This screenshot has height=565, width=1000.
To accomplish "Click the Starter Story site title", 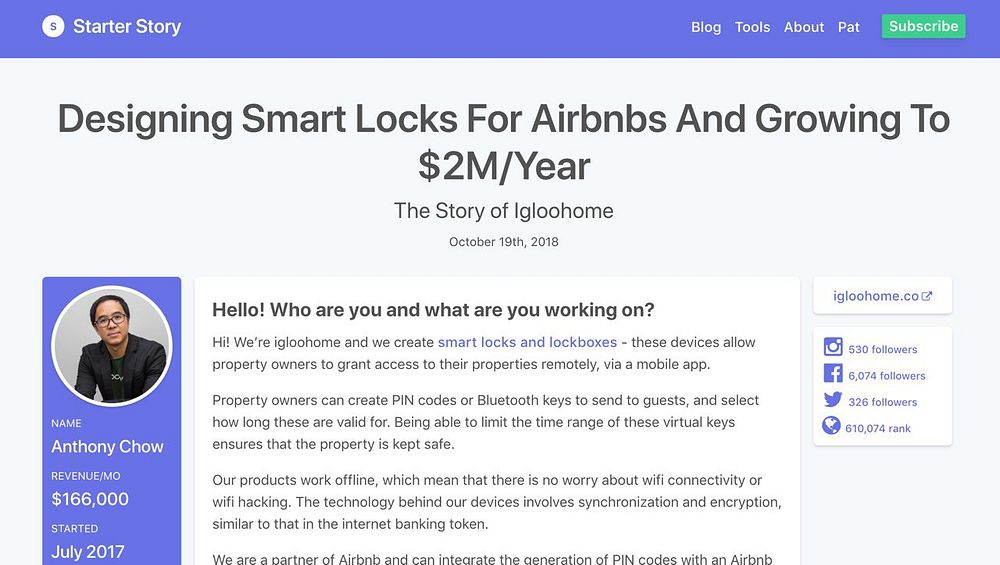I will (127, 27).
